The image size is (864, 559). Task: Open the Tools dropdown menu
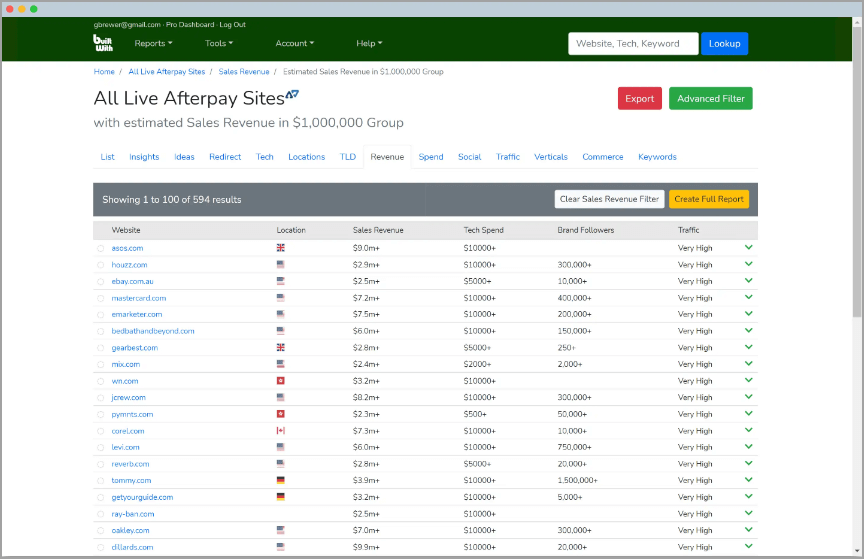point(219,43)
